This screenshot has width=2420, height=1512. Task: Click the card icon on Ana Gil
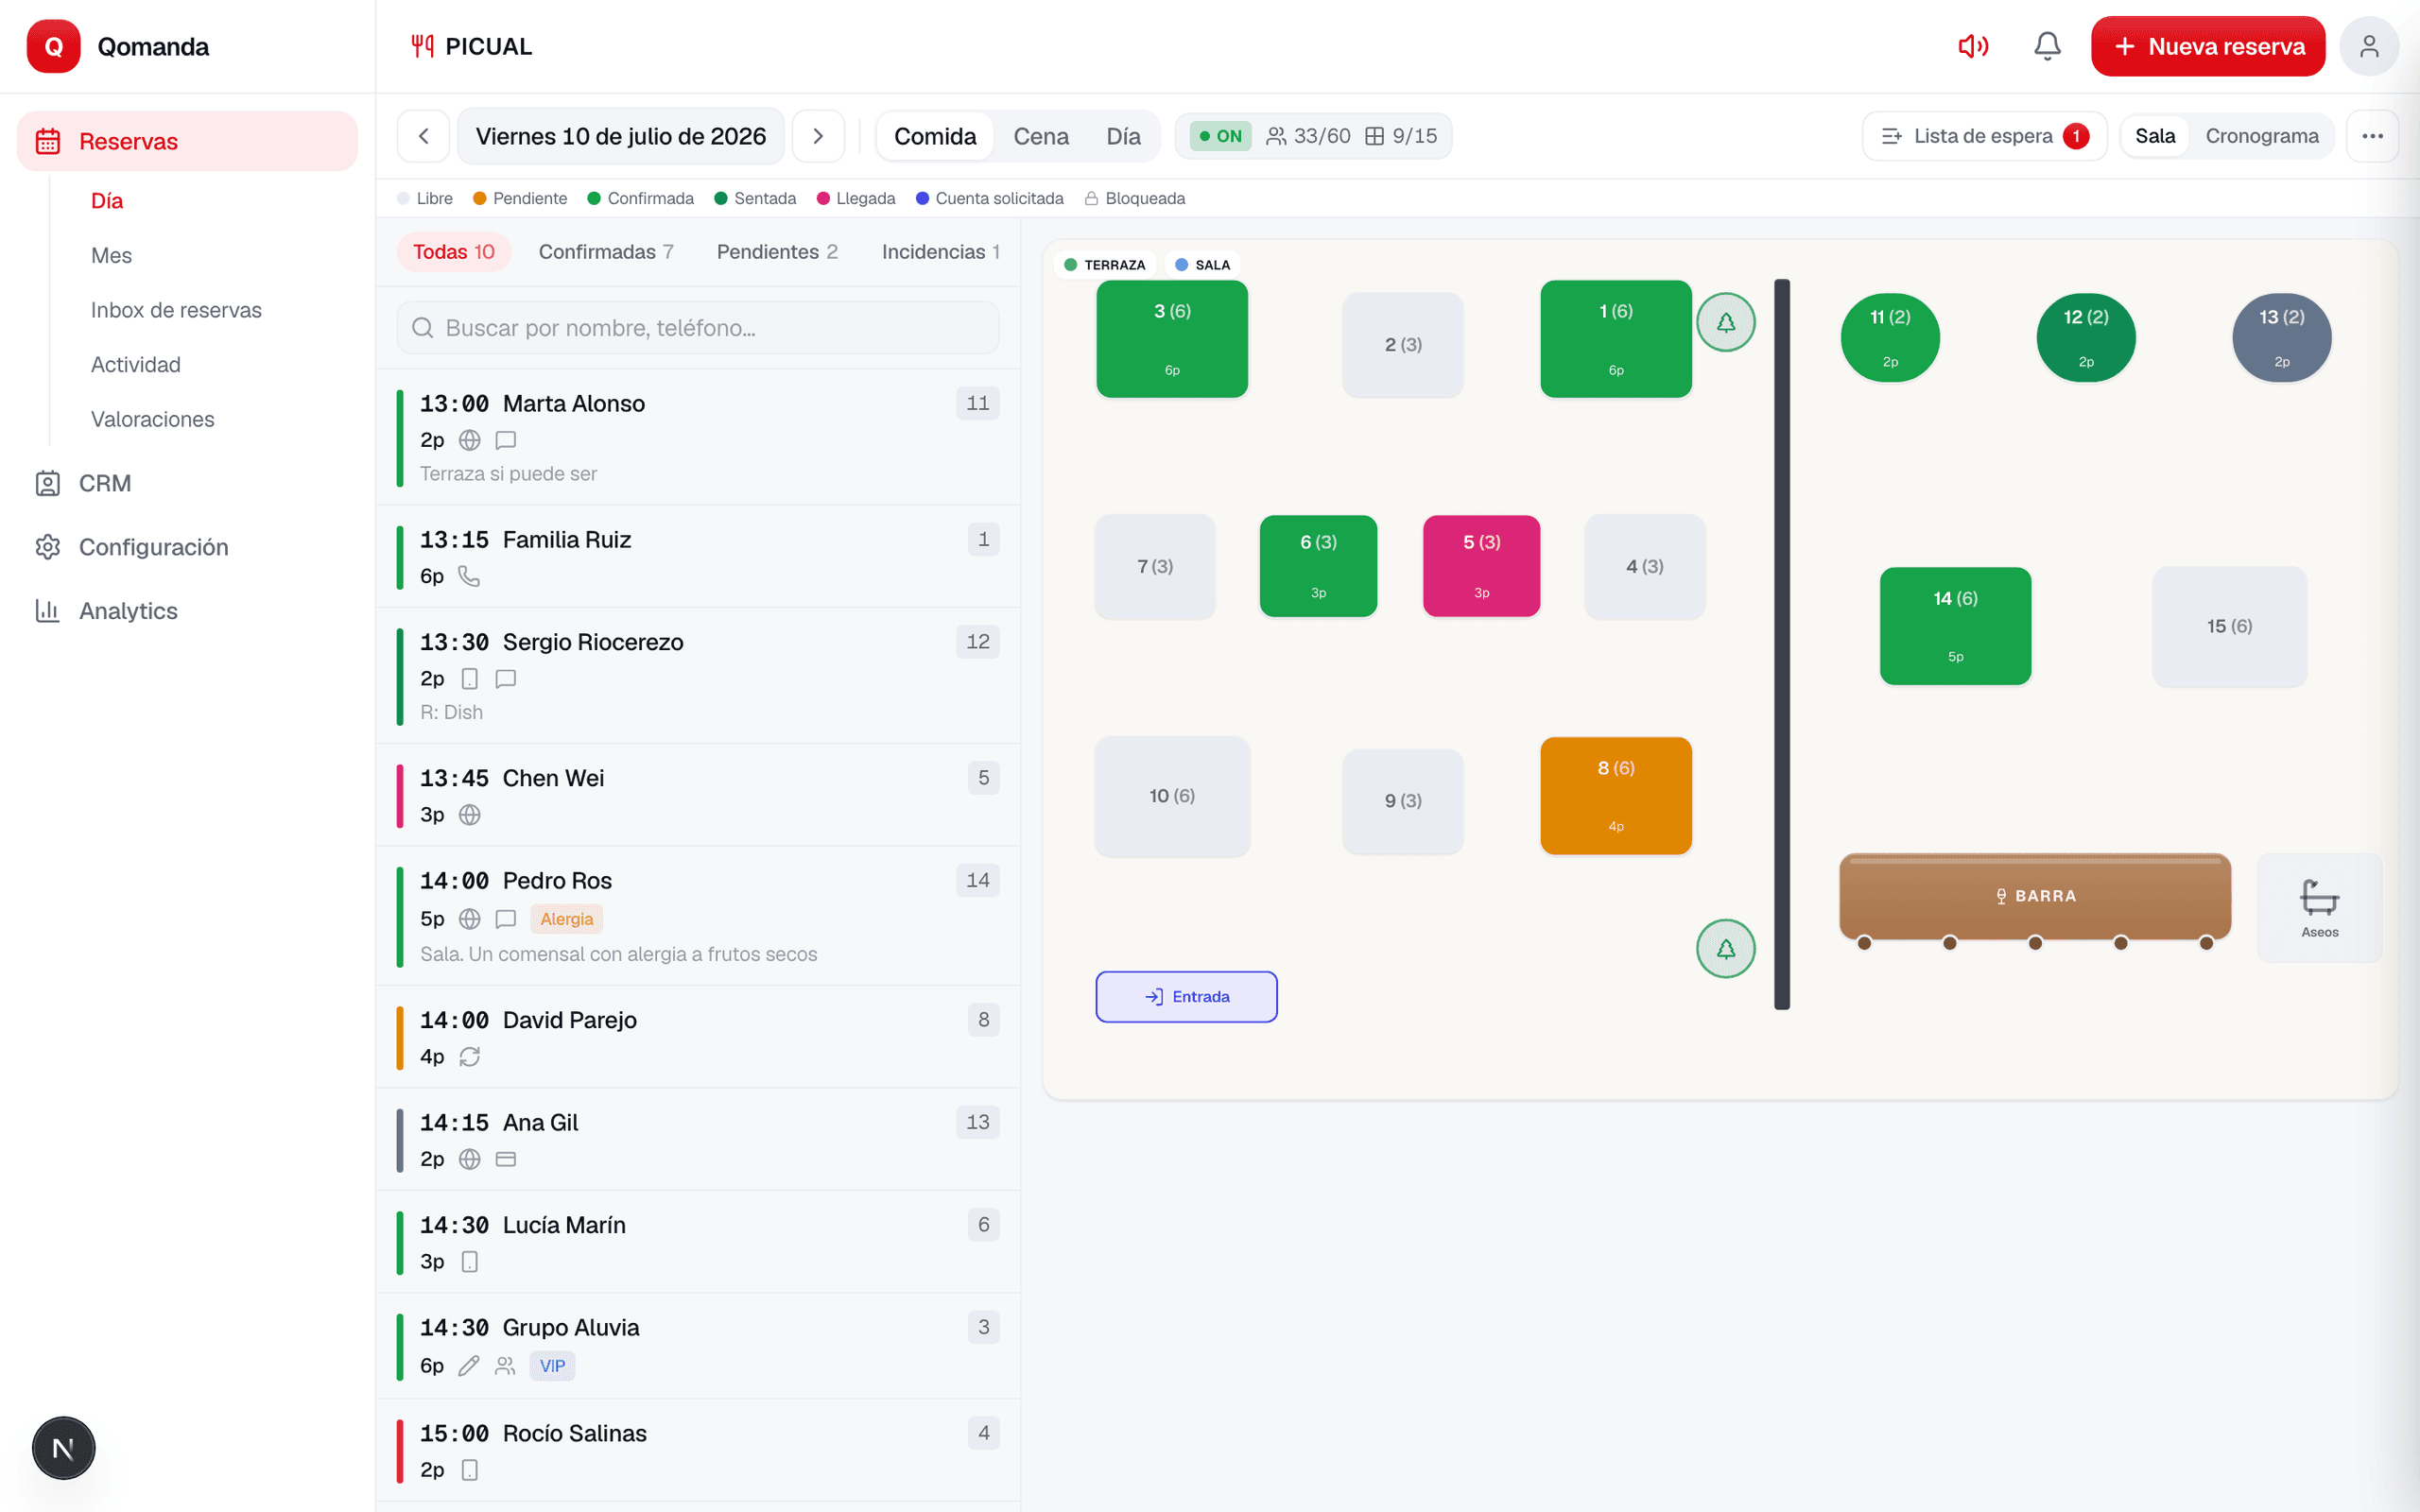point(506,1159)
